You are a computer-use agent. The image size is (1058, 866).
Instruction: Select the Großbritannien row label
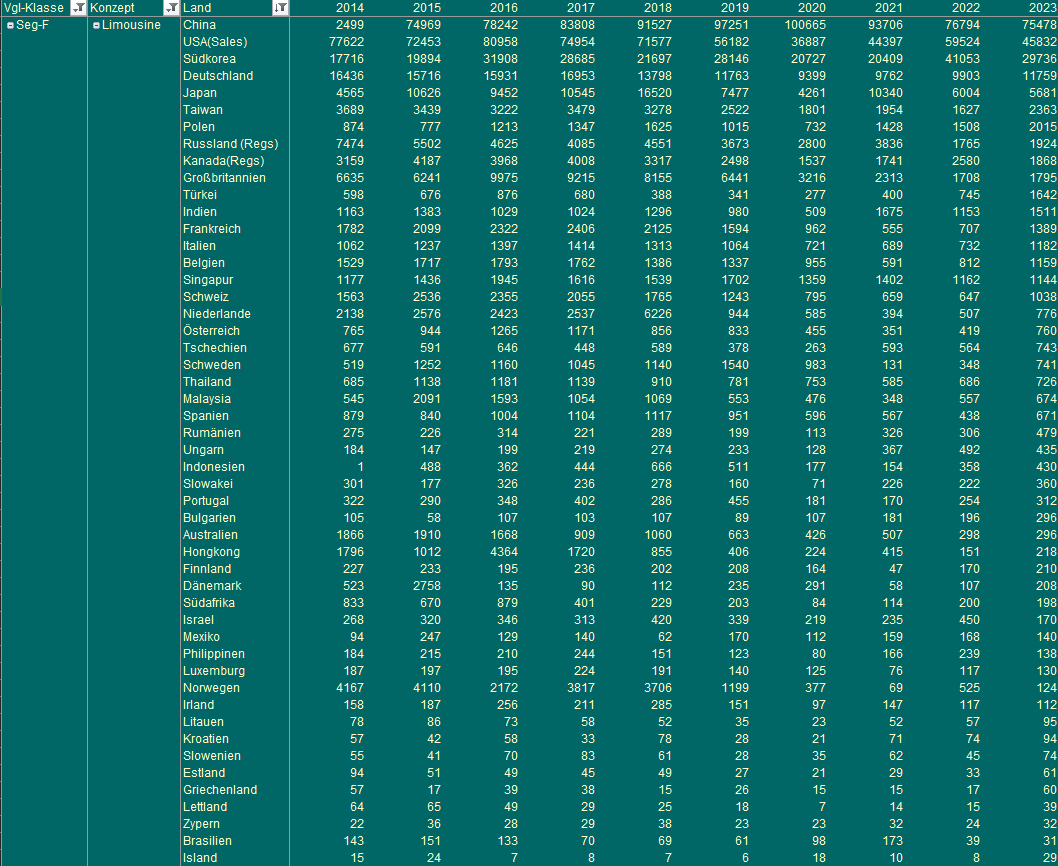point(224,178)
